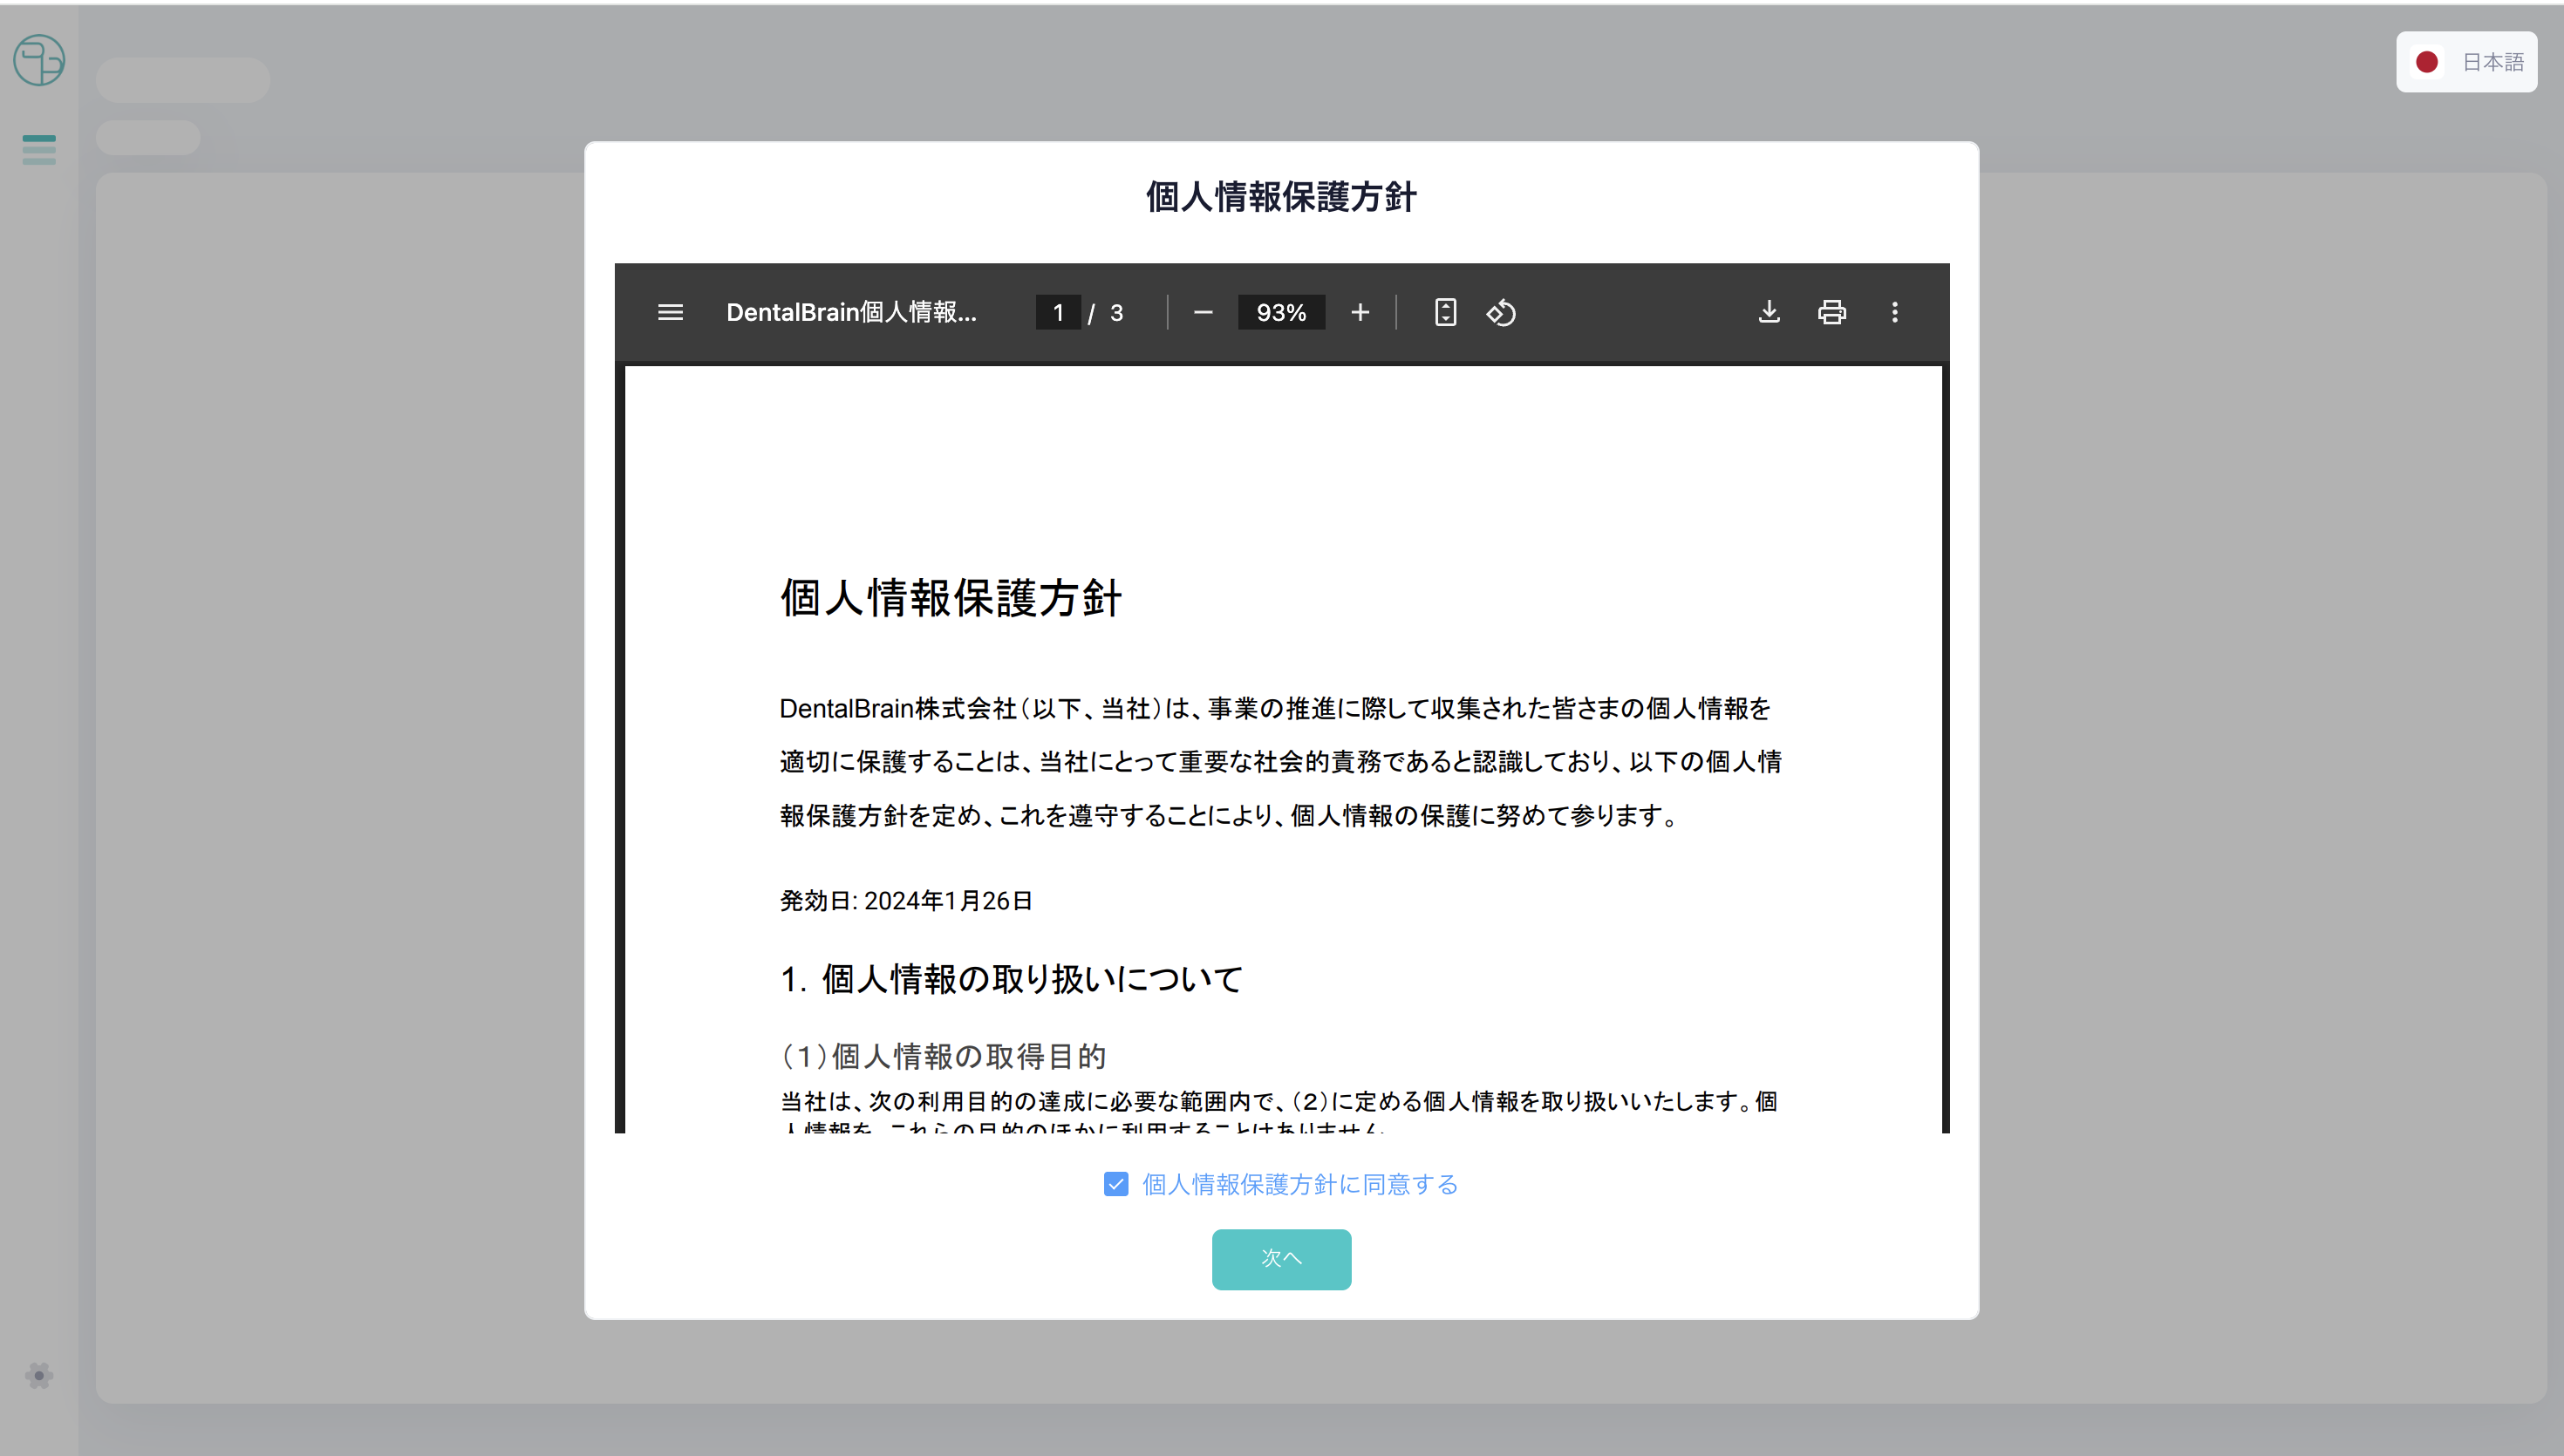2564x1456 pixels.
Task: Print the PDF document
Action: tap(1831, 313)
